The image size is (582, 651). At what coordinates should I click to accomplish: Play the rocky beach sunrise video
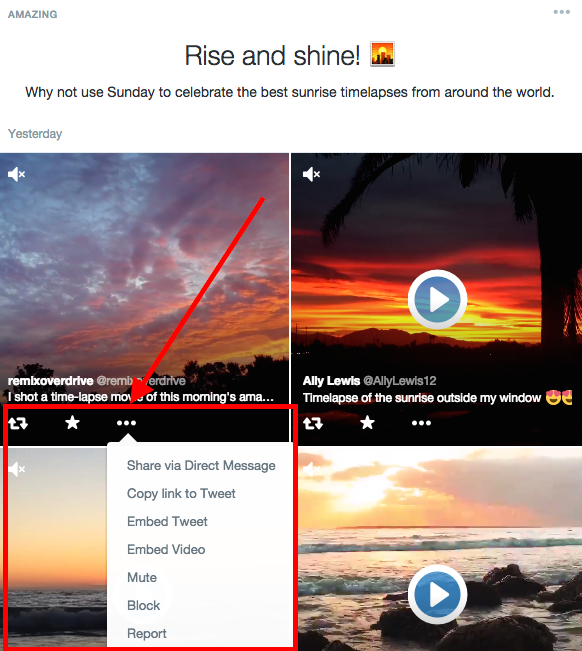click(437, 595)
